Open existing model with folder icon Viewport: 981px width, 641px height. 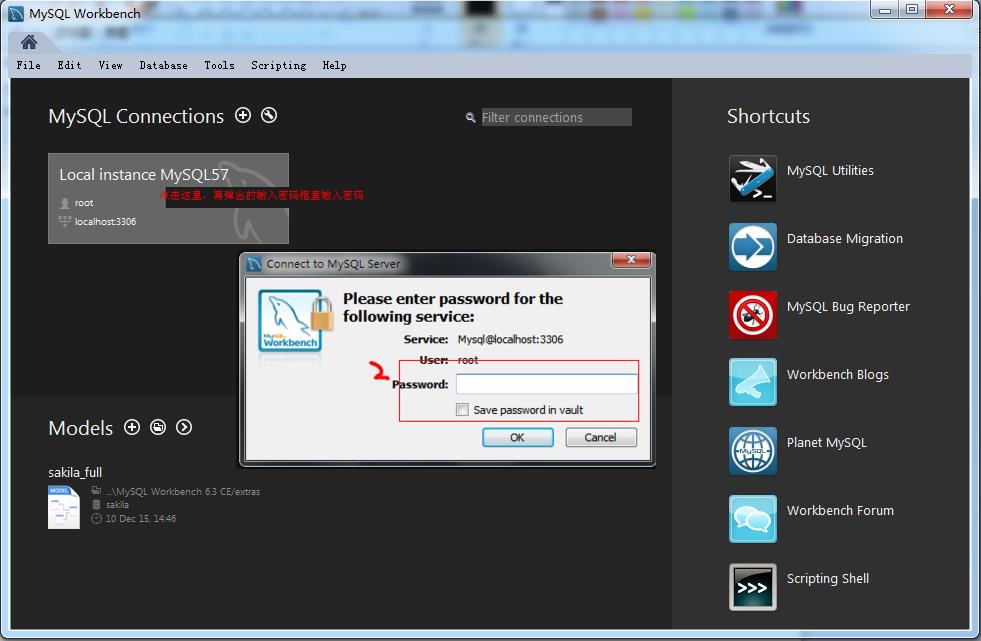tap(158, 427)
